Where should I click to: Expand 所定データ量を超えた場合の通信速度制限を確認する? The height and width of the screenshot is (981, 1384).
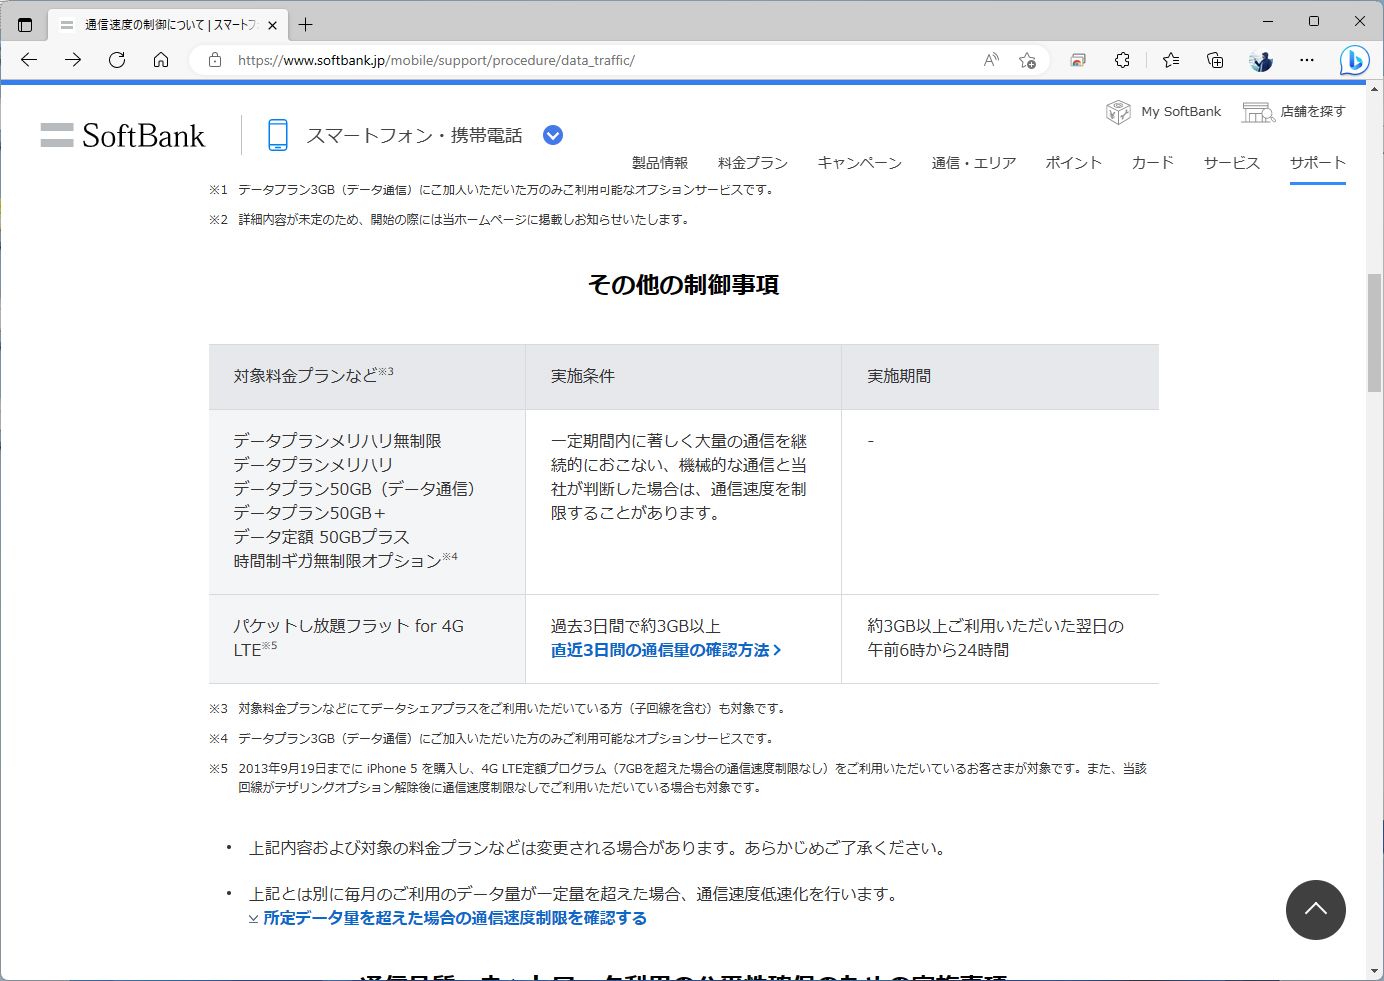click(x=448, y=918)
